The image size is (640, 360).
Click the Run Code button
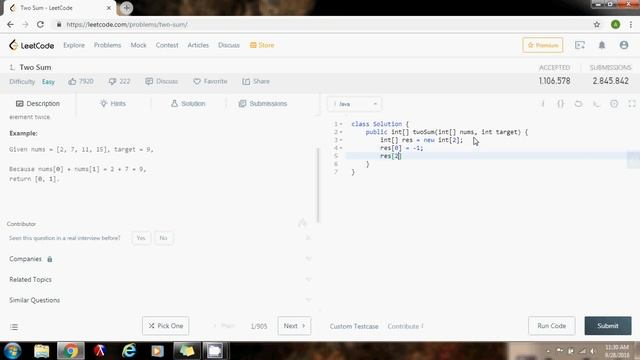[551, 326]
